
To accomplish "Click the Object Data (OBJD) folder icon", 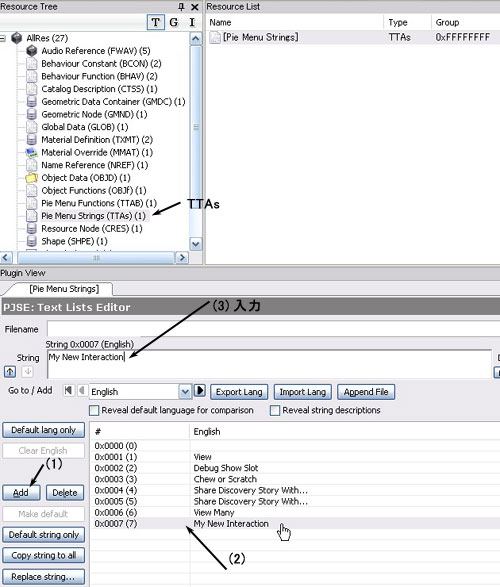I will pos(31,178).
